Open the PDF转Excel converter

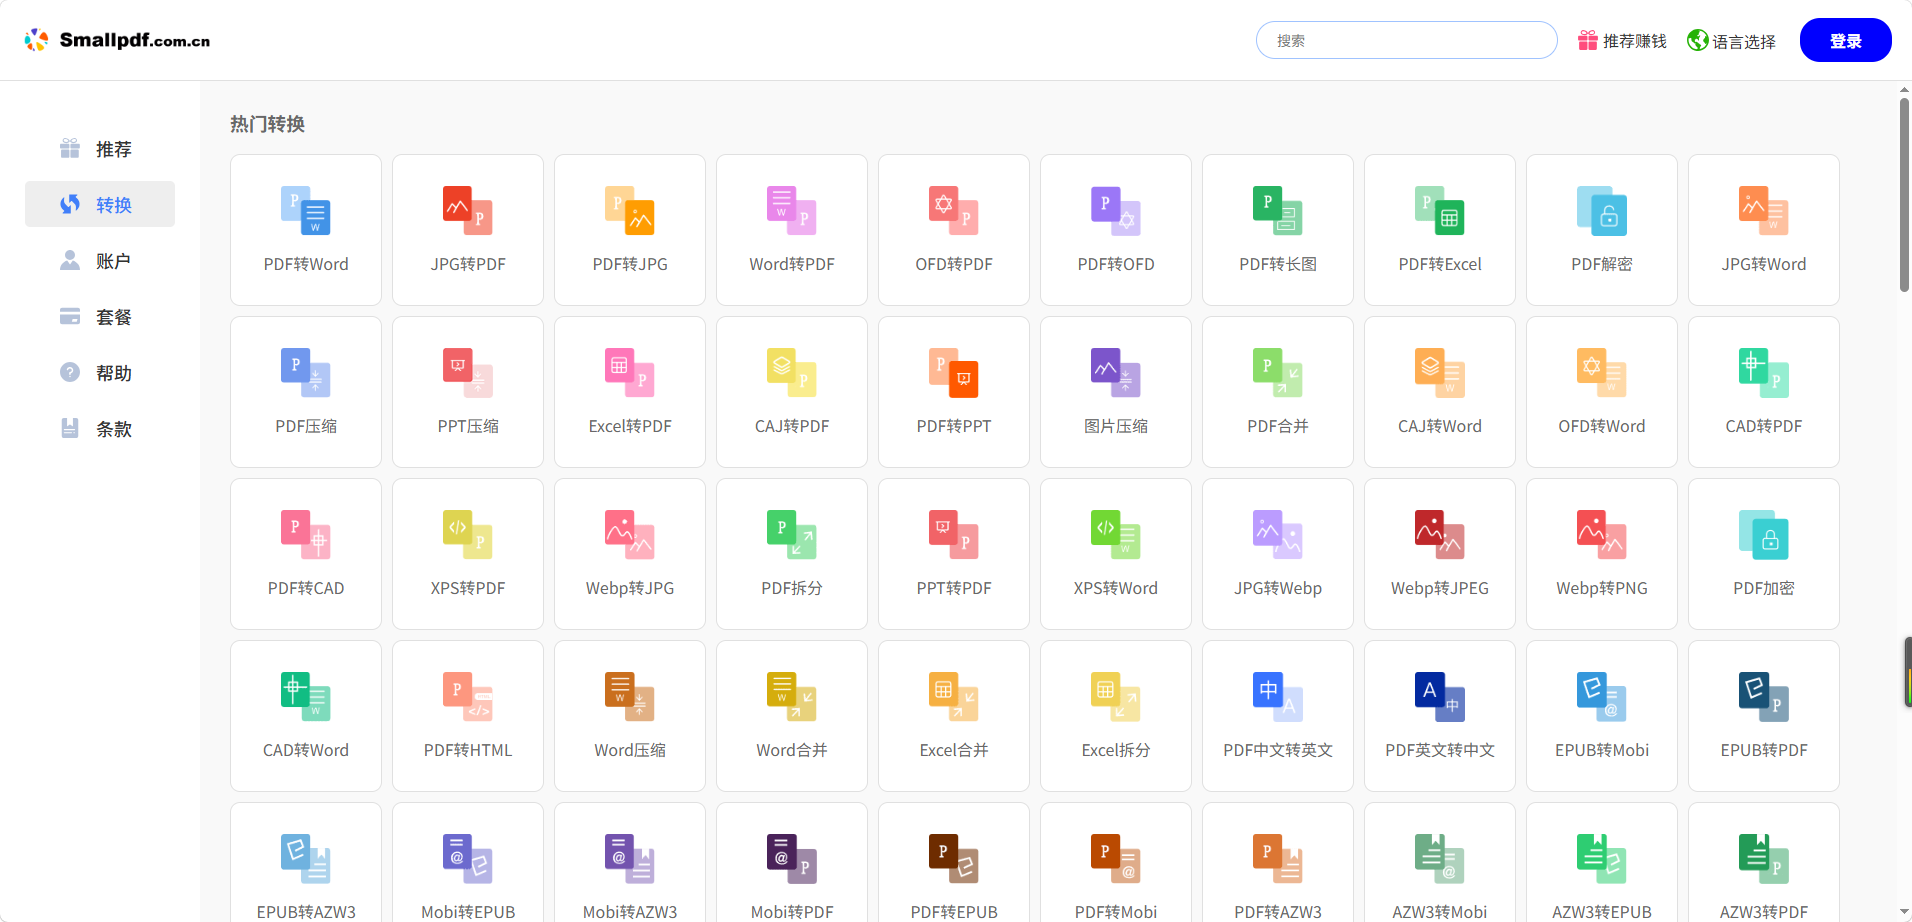coord(1439,230)
